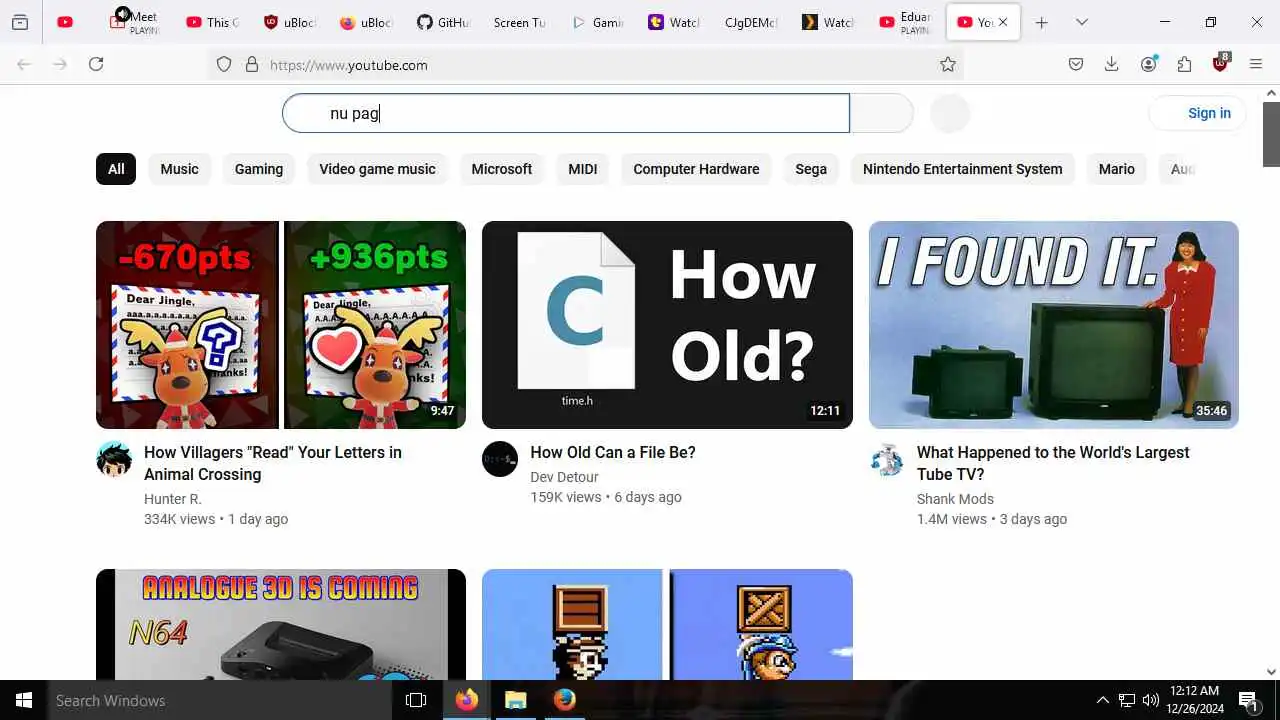Open the Hunter R. channel name link
This screenshot has height=720, width=1280.
tap(173, 499)
